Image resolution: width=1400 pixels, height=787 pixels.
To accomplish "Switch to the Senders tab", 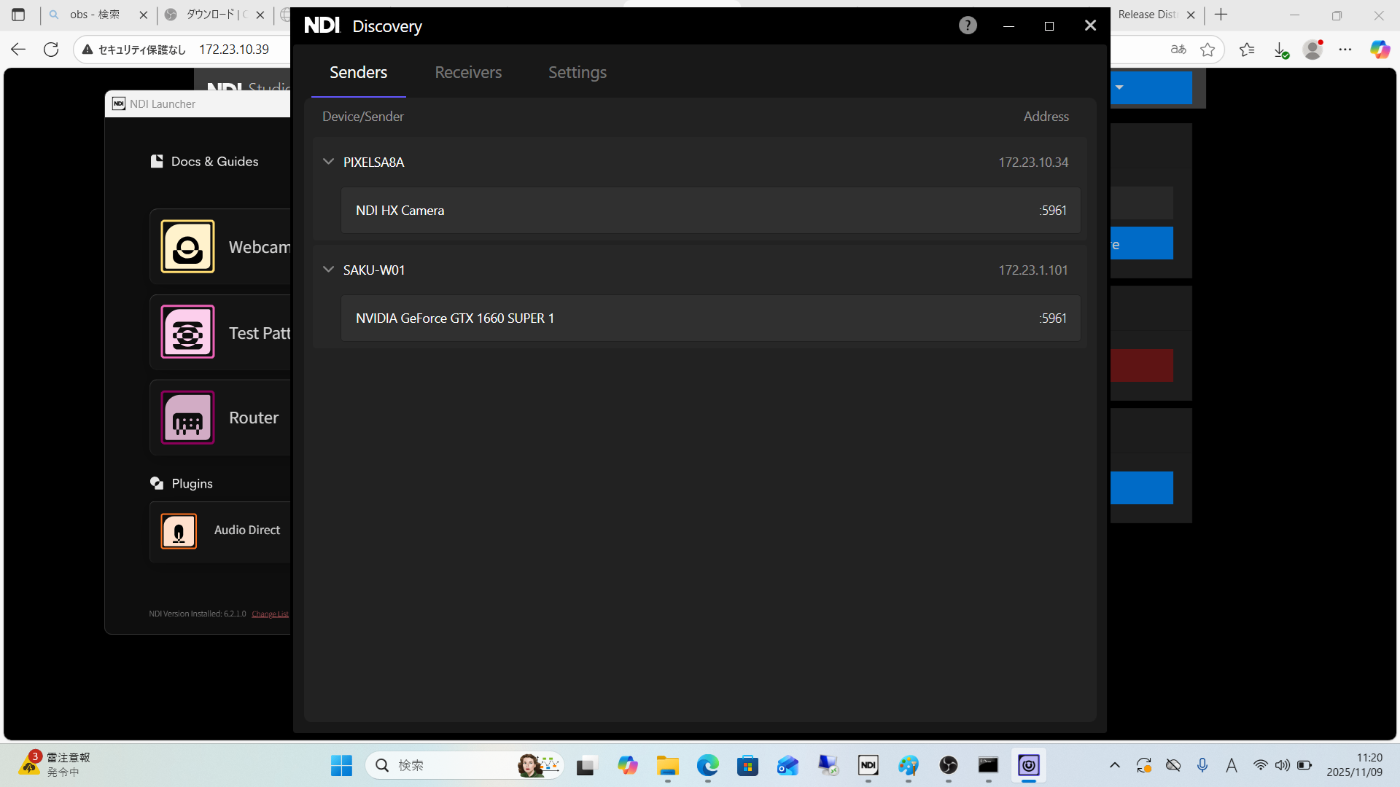I will (358, 72).
